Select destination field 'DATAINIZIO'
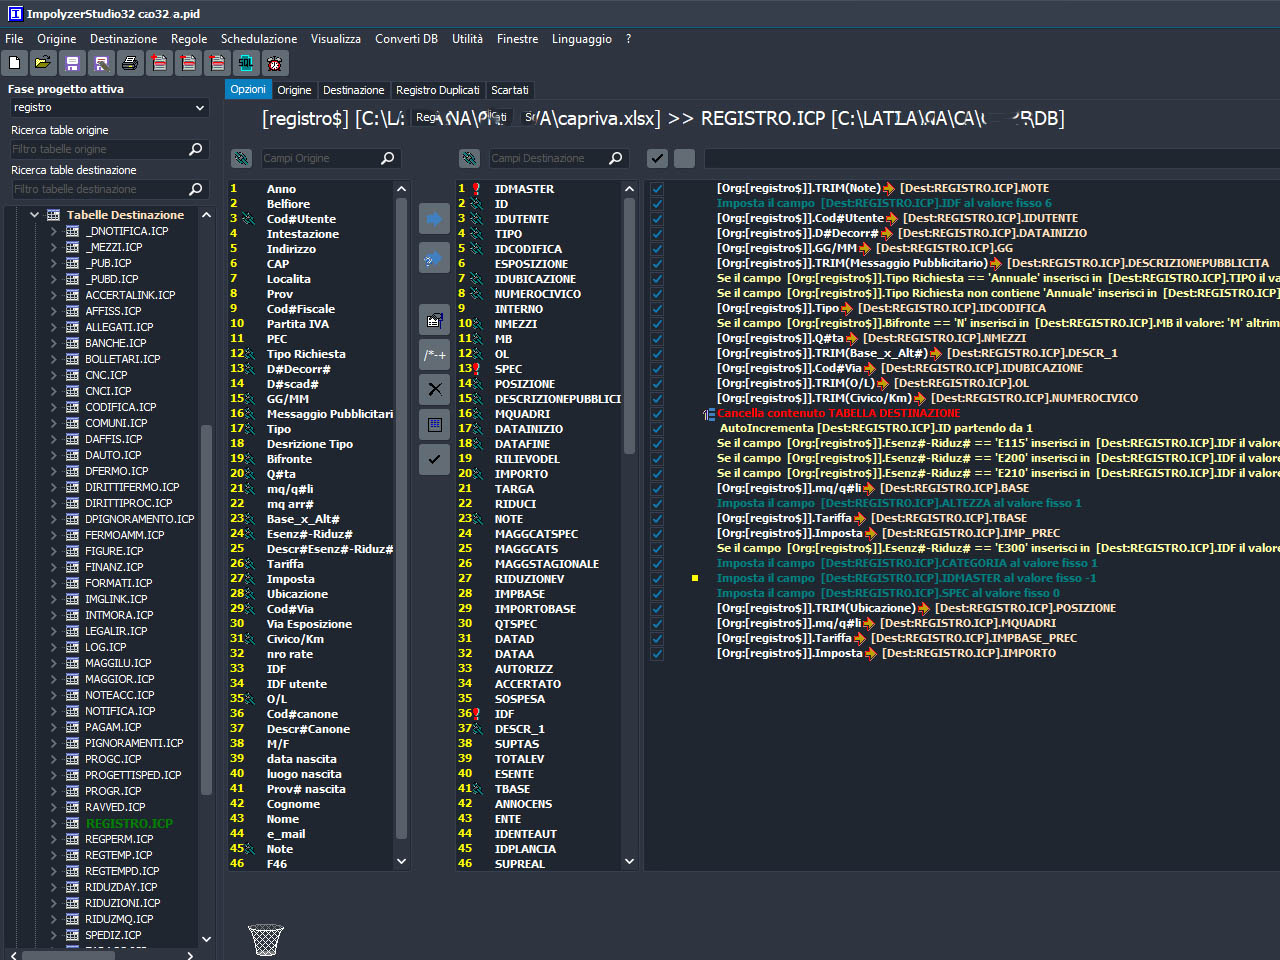The width and height of the screenshot is (1280, 960). [529, 429]
